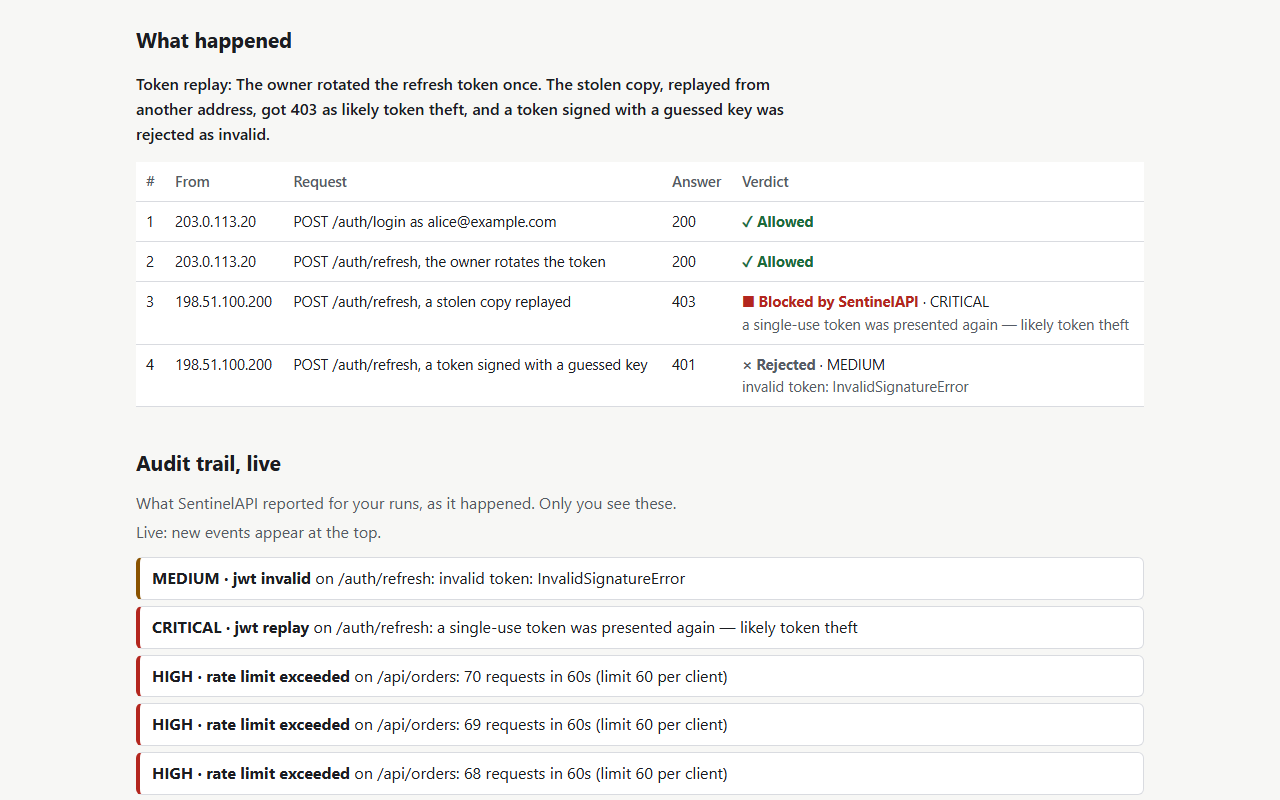Screen dimensions: 1280x800
Task: Click the table note "a single-use token was presented again"
Action: point(935,325)
